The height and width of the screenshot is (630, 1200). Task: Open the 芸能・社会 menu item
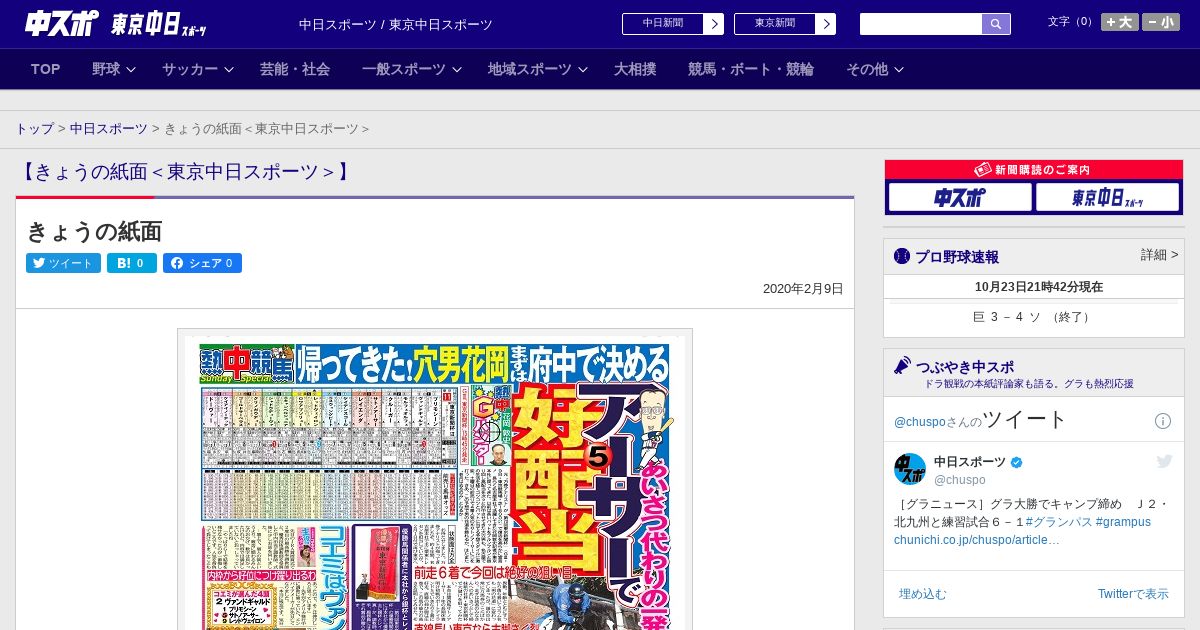pyautogui.click(x=295, y=69)
